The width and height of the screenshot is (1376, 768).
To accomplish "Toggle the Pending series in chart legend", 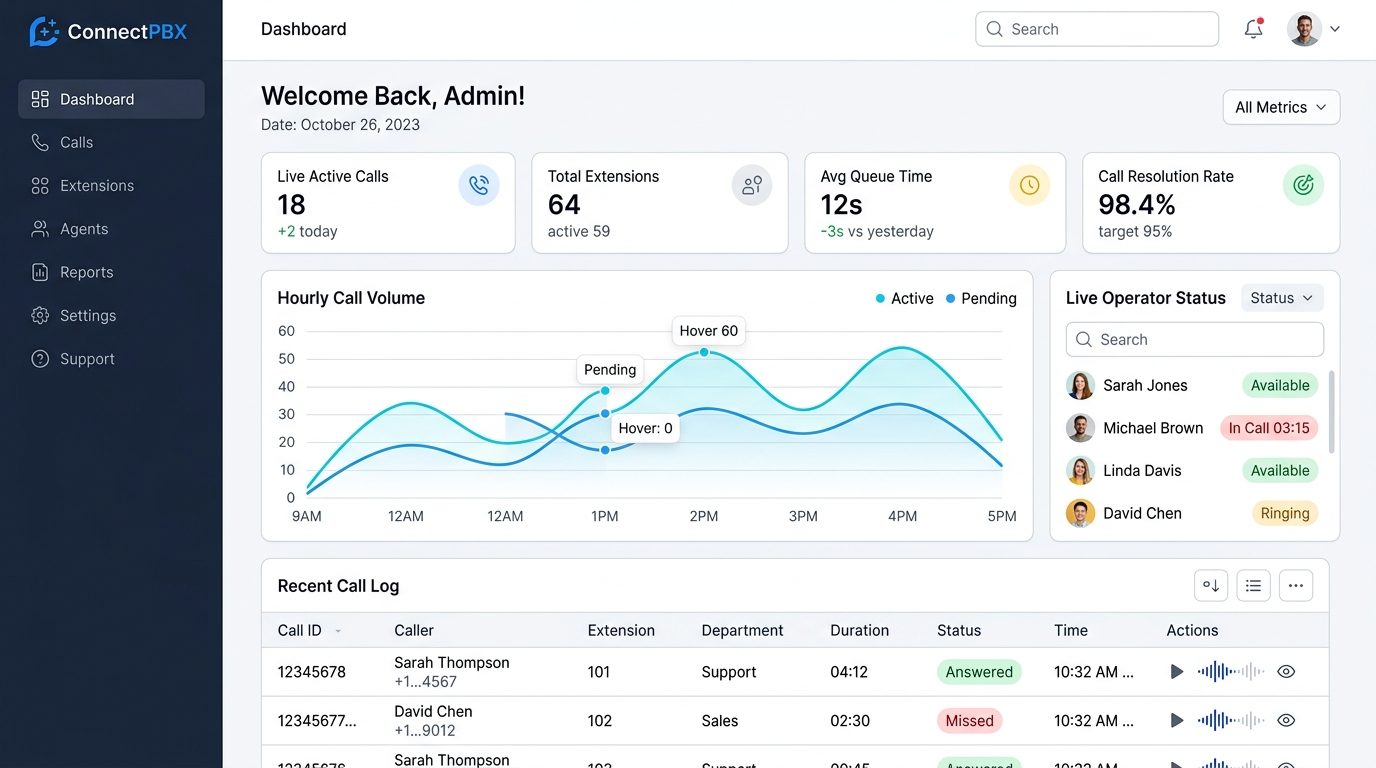I will 981,298.
